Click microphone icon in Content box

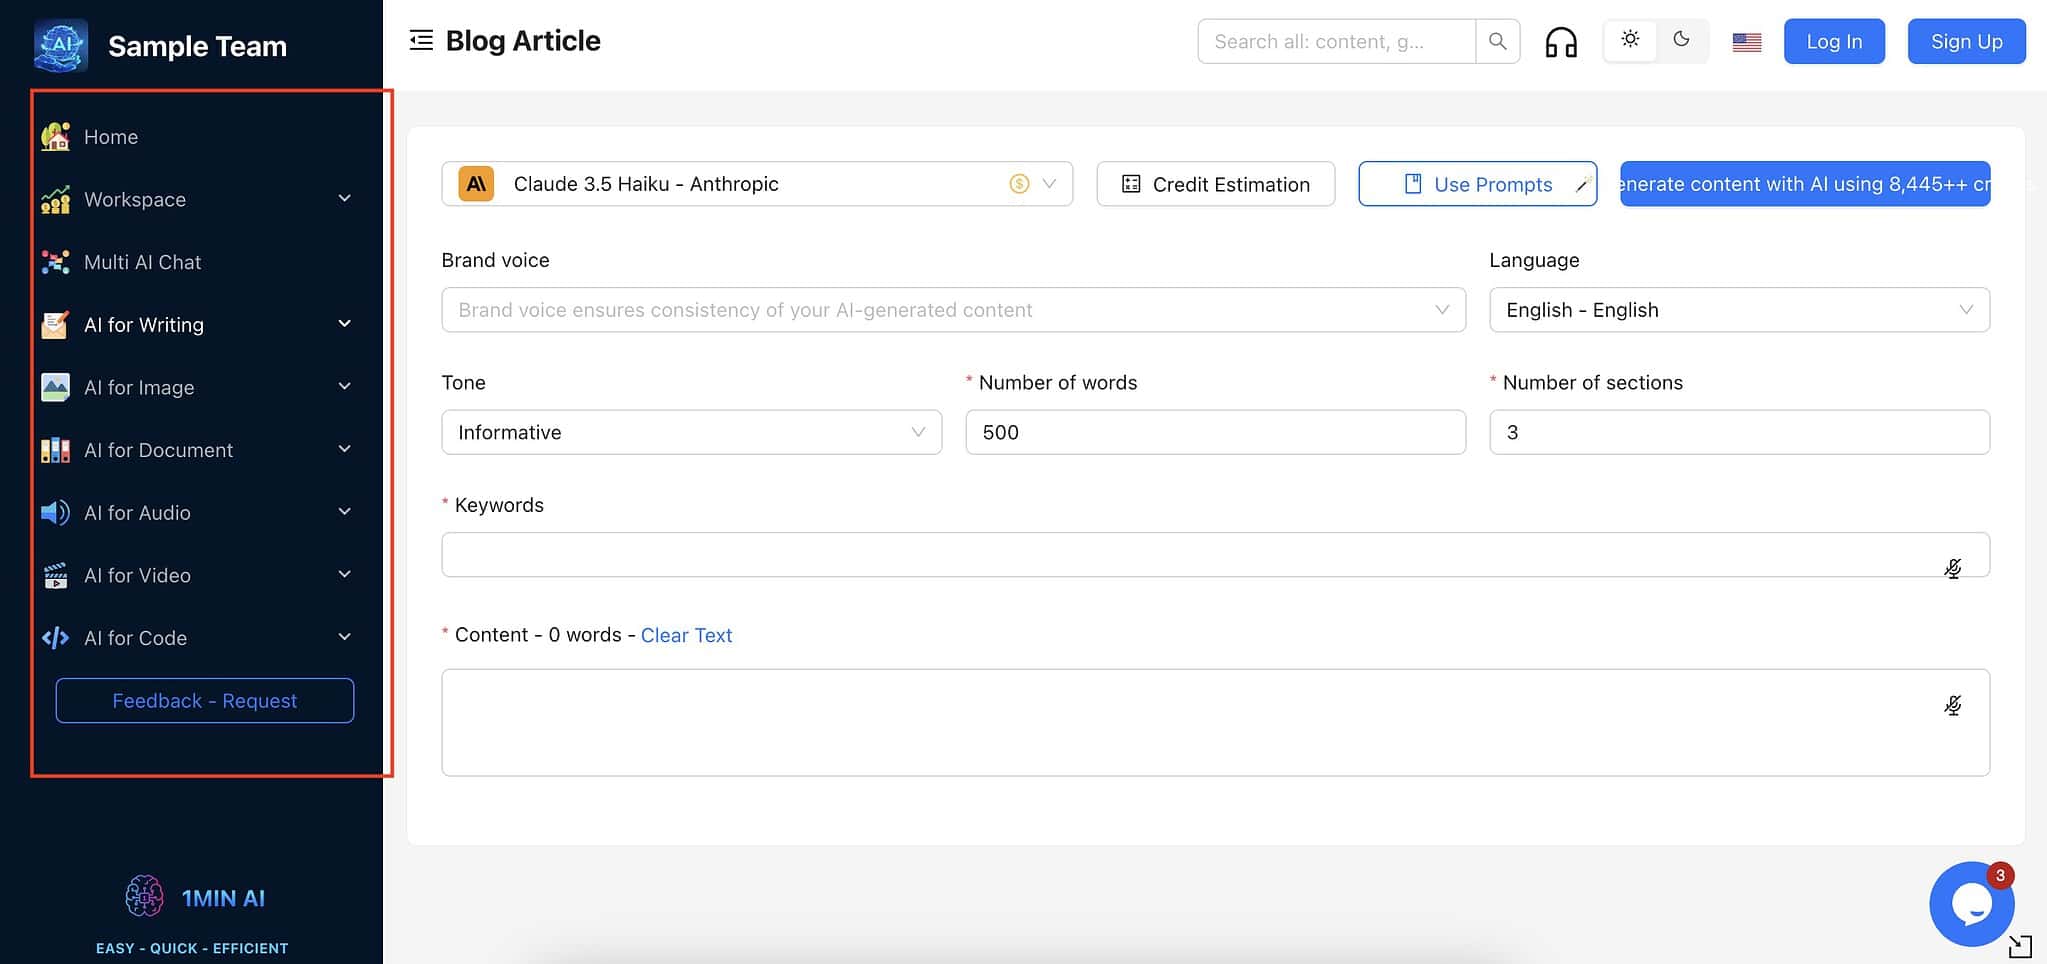[x=1952, y=705]
